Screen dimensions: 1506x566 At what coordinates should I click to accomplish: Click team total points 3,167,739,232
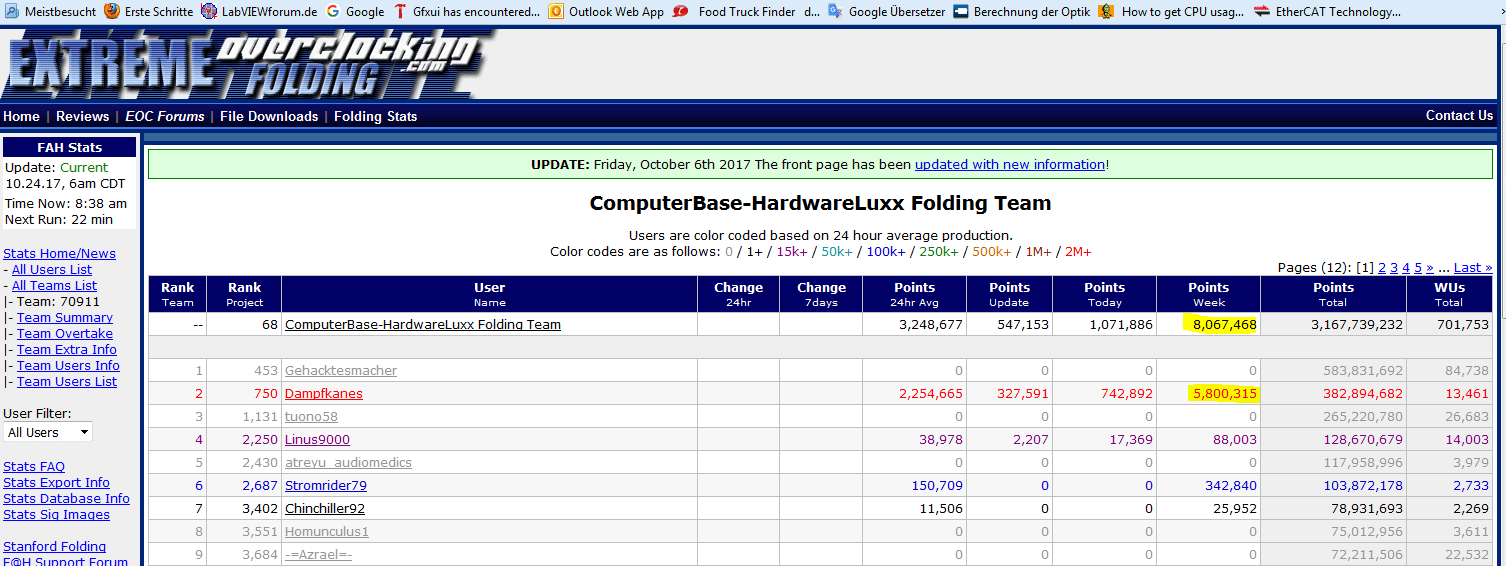coord(1357,324)
